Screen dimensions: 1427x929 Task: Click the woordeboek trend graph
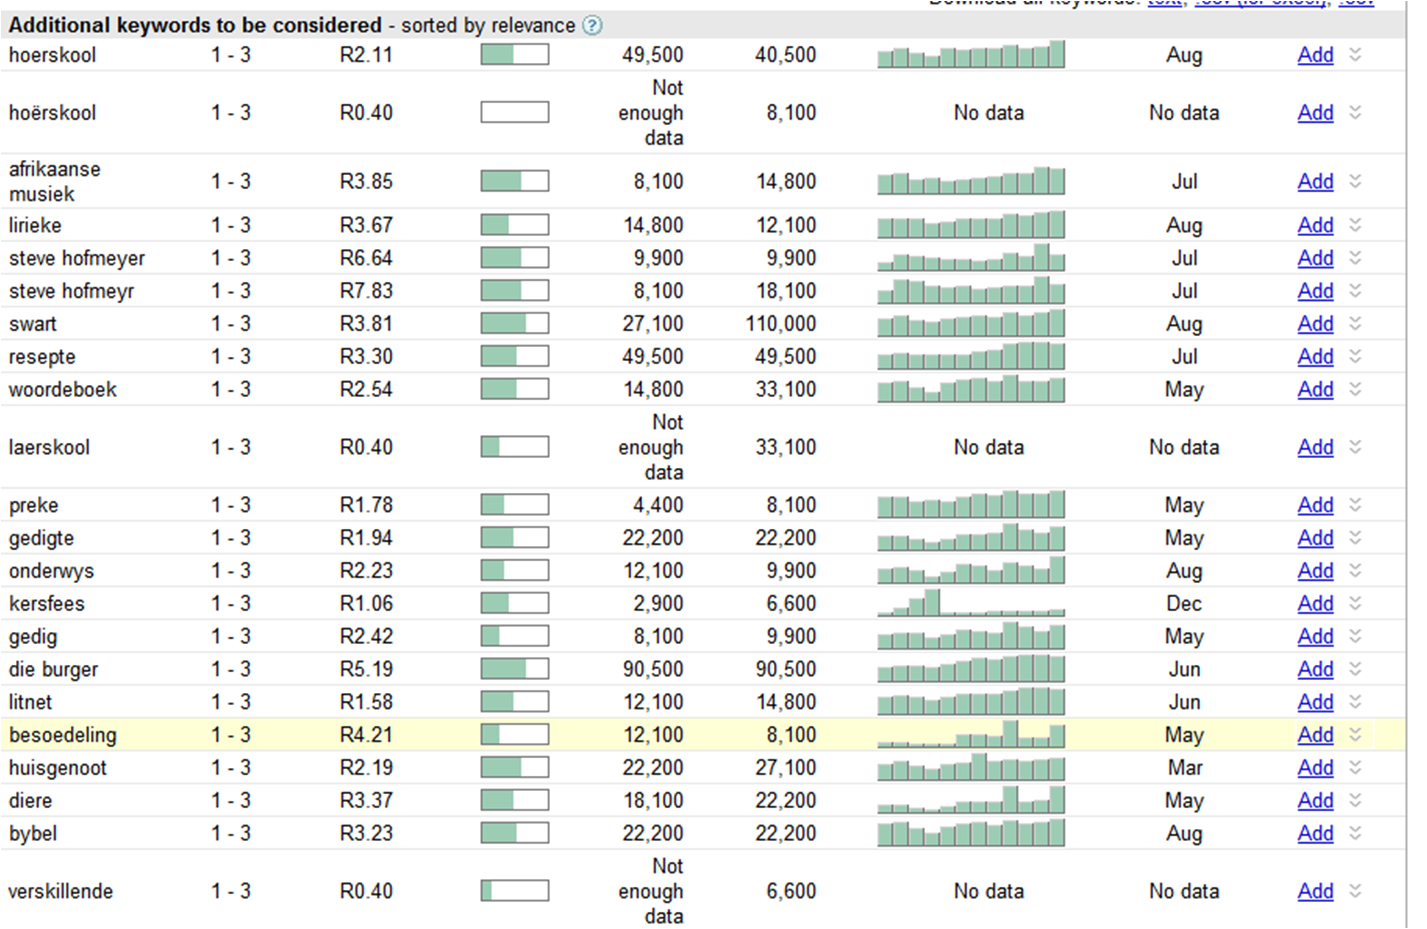(971, 389)
